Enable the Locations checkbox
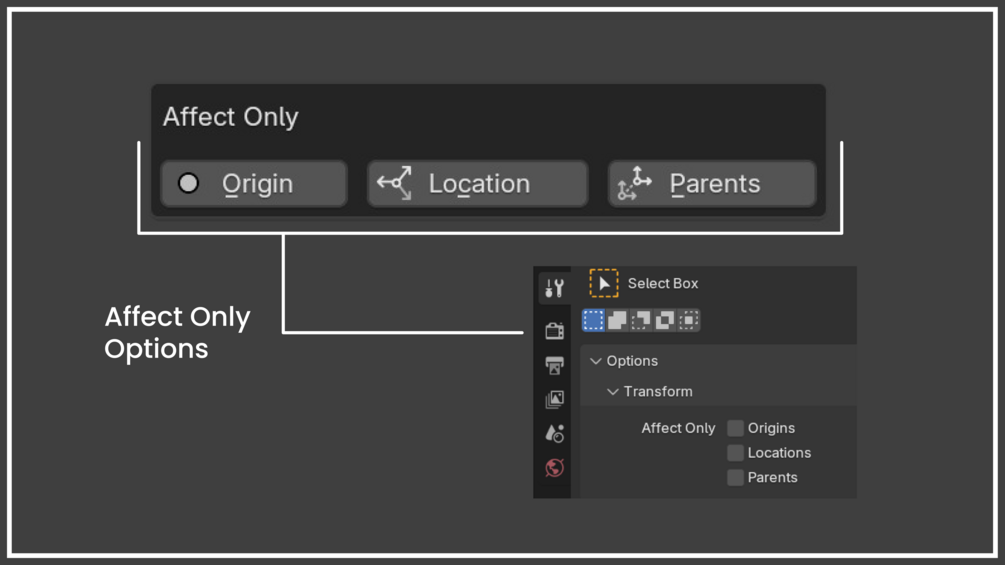Screen dimensions: 1005x565 tap(735, 453)
